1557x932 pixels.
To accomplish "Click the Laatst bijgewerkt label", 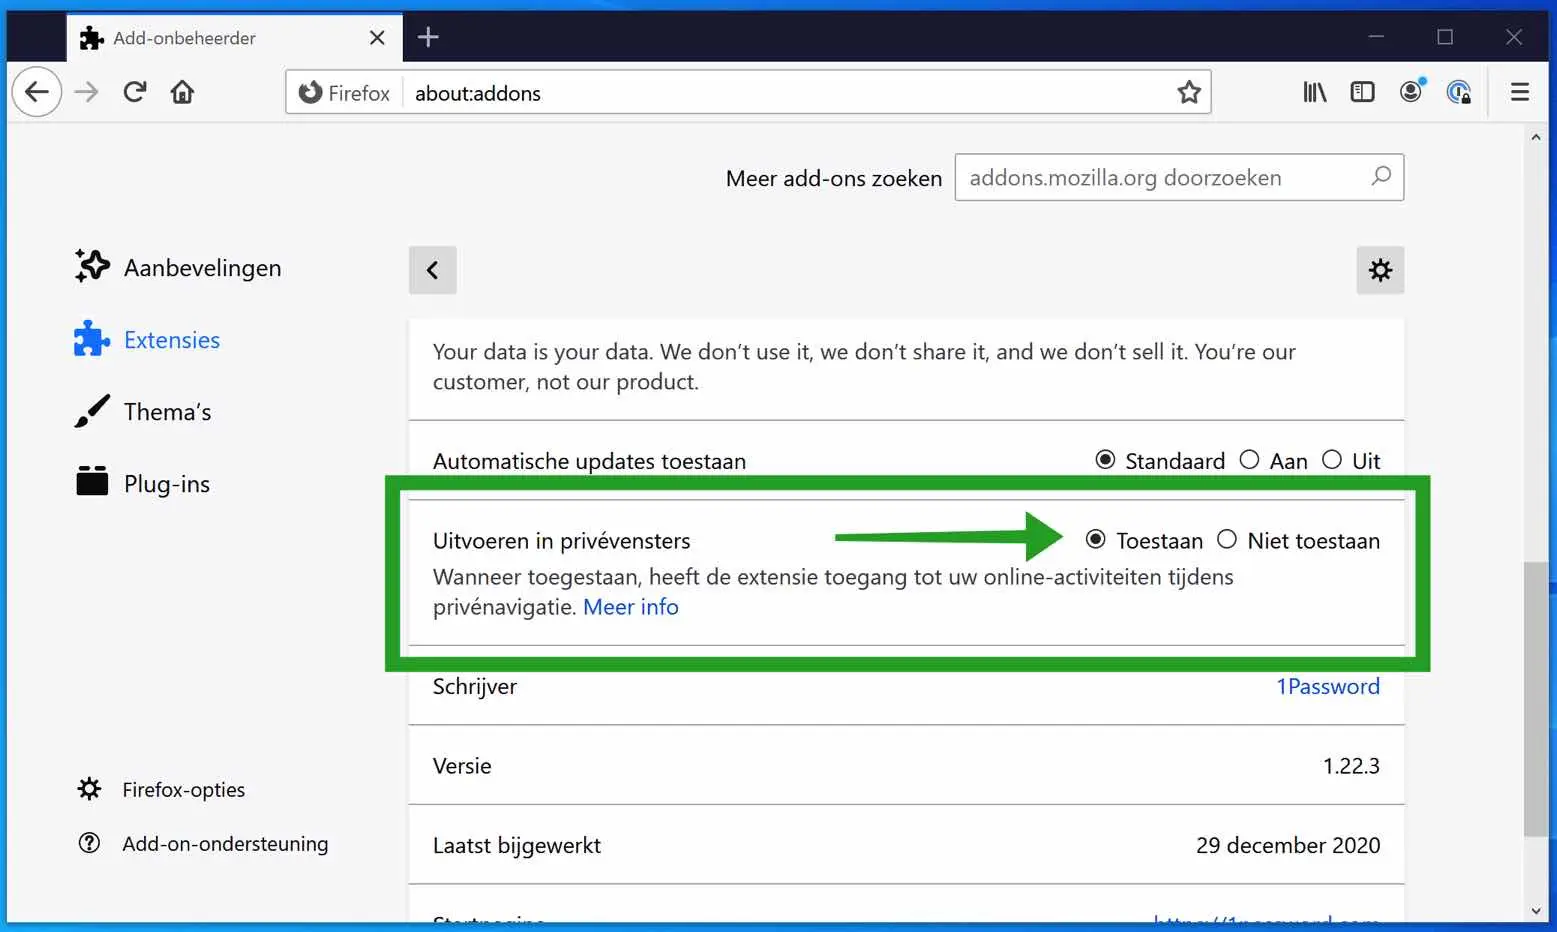I will [517, 846].
